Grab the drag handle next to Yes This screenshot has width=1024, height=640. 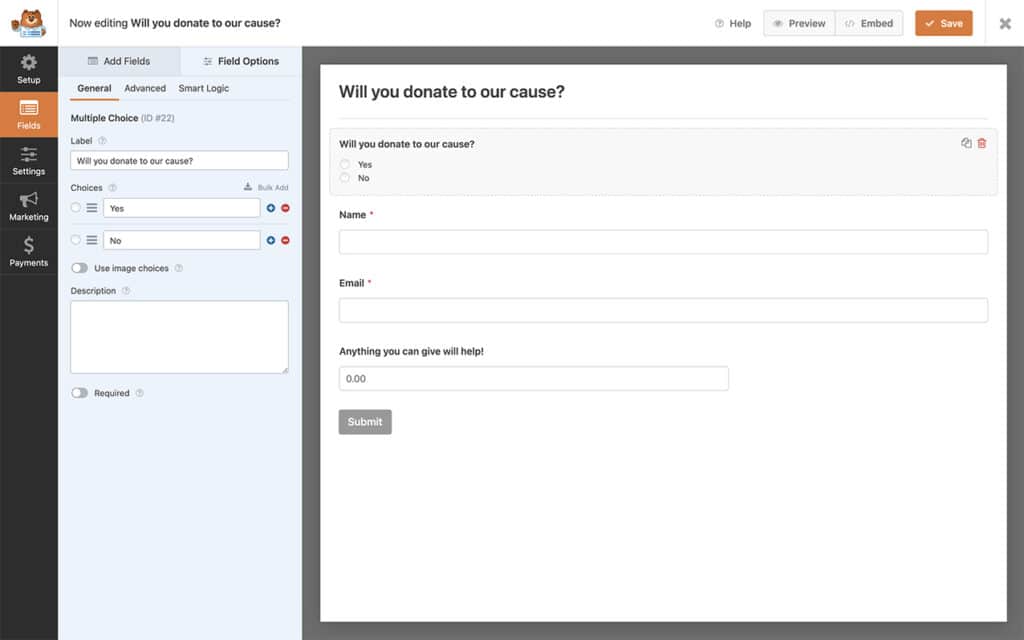pos(90,208)
